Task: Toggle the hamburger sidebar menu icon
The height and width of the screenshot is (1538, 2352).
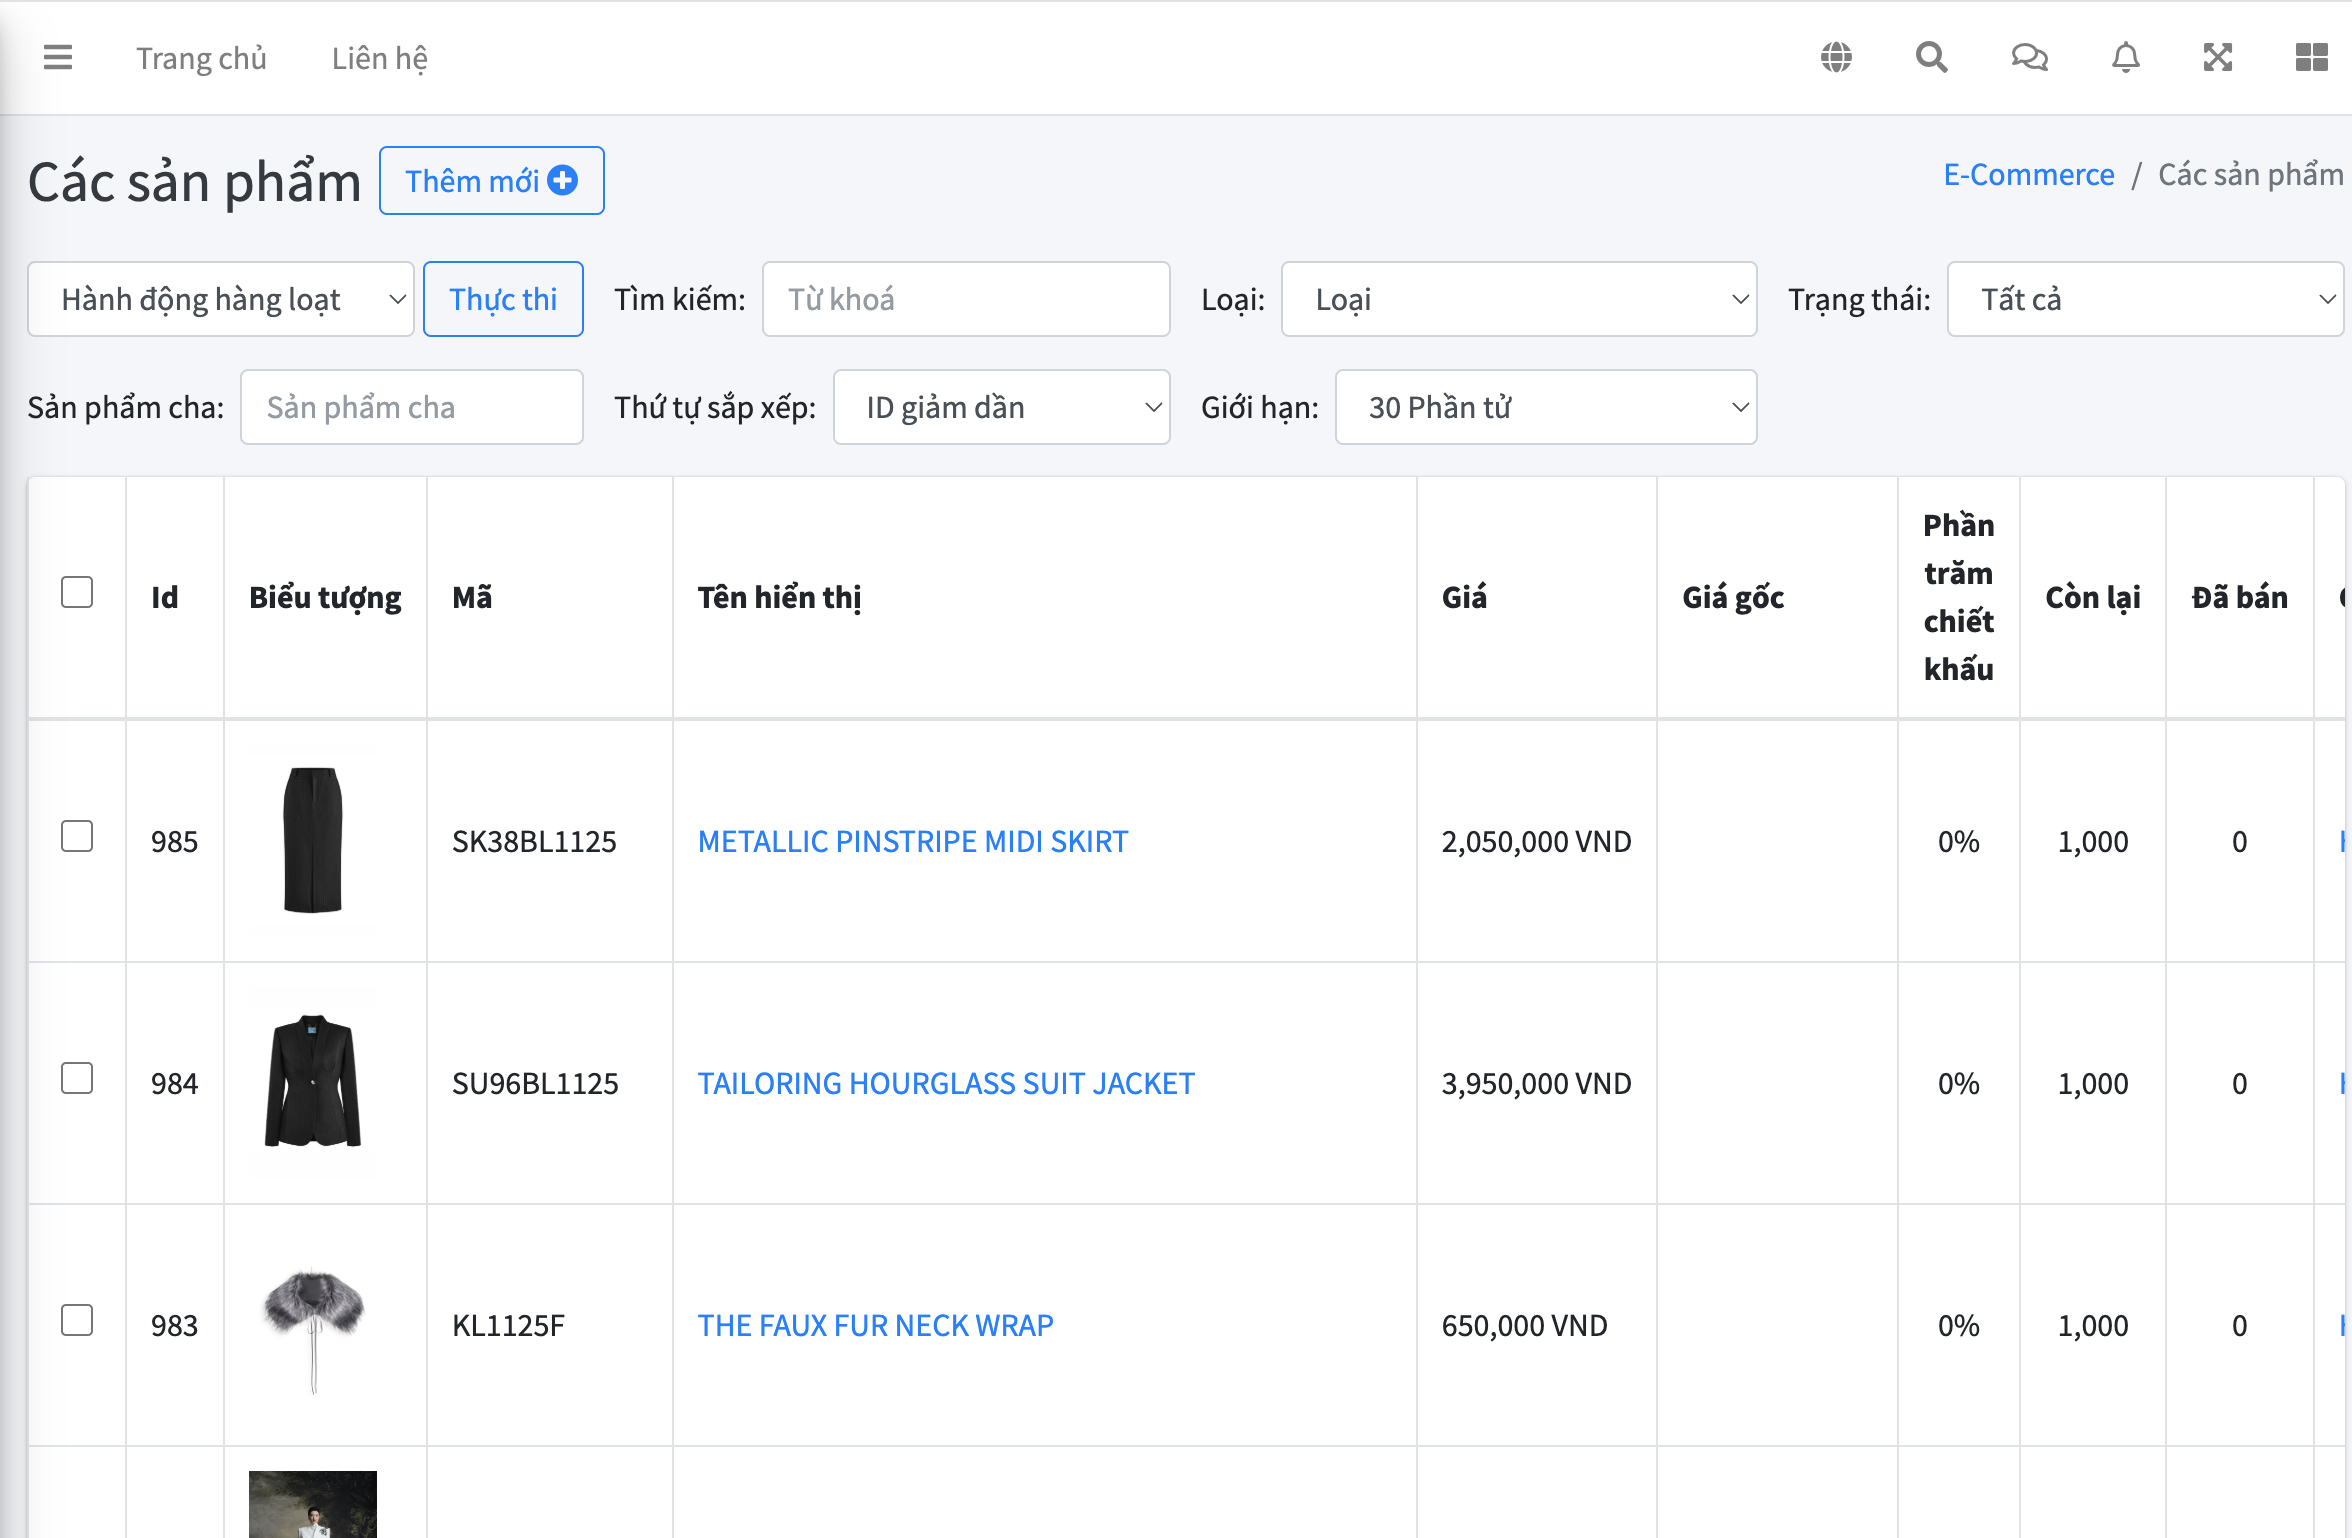Action: tap(58, 58)
